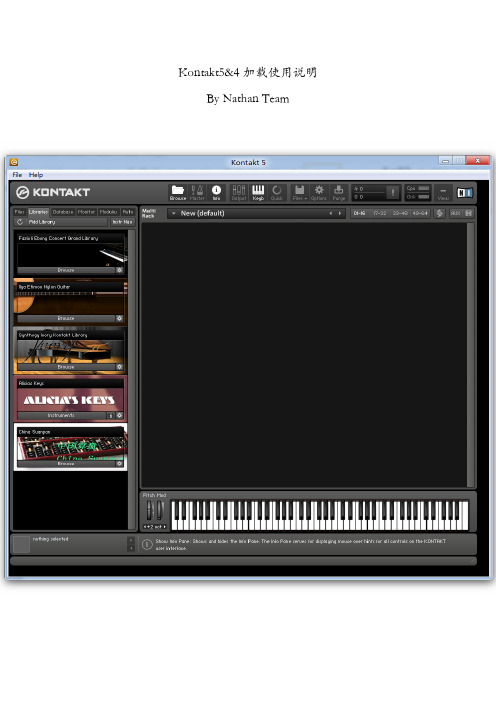Open the Files disk menu
This screenshot has height=702, width=496.
pyautogui.click(x=299, y=193)
